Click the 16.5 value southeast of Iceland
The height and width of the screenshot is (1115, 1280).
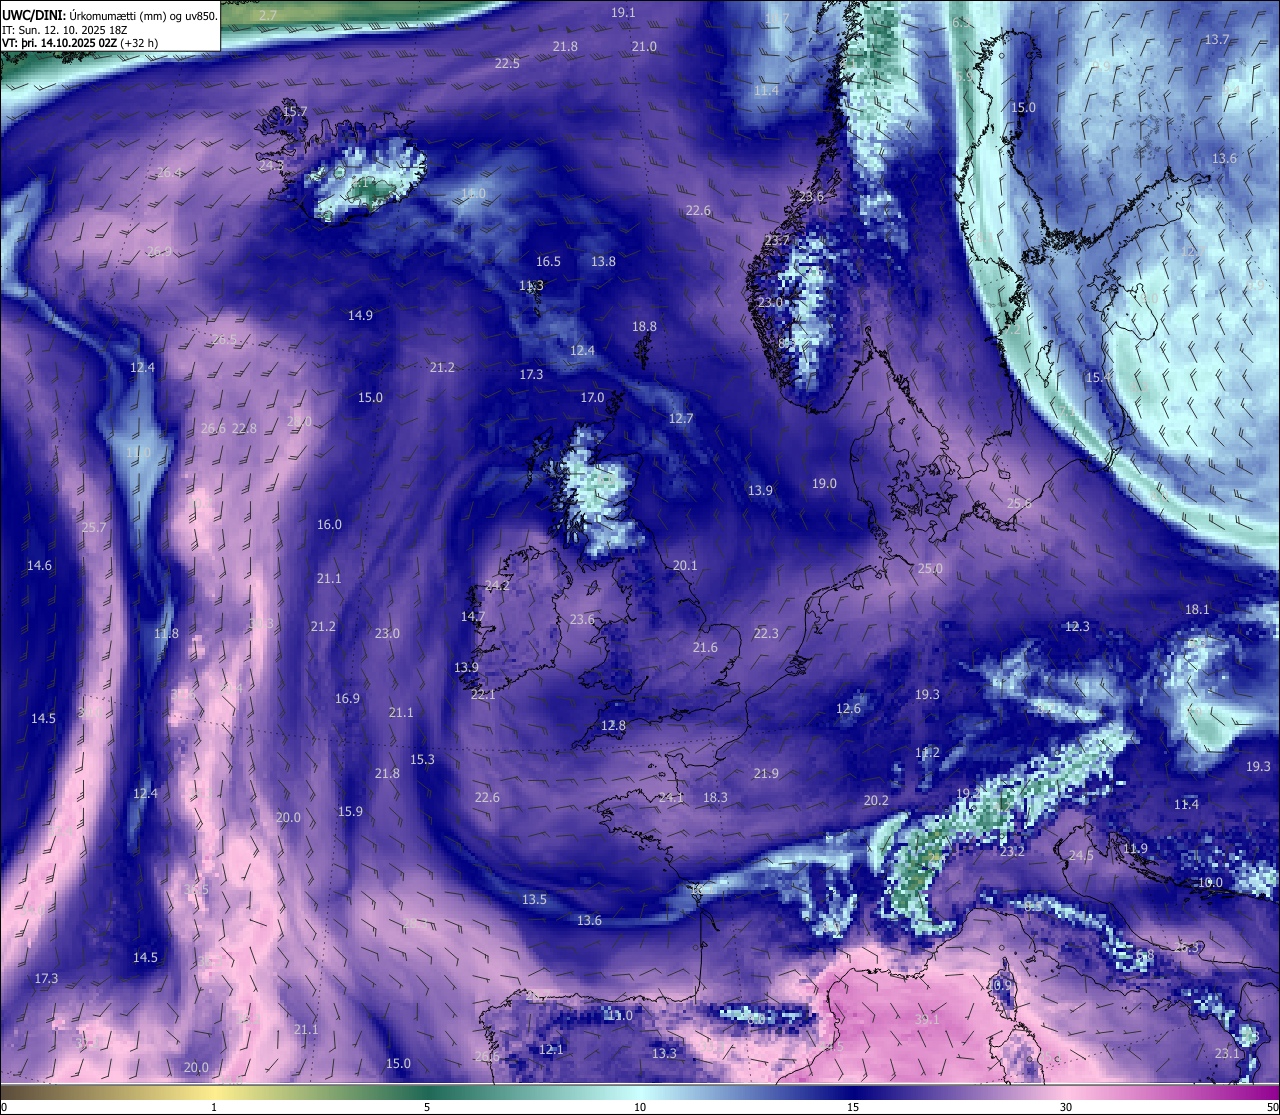tap(548, 261)
